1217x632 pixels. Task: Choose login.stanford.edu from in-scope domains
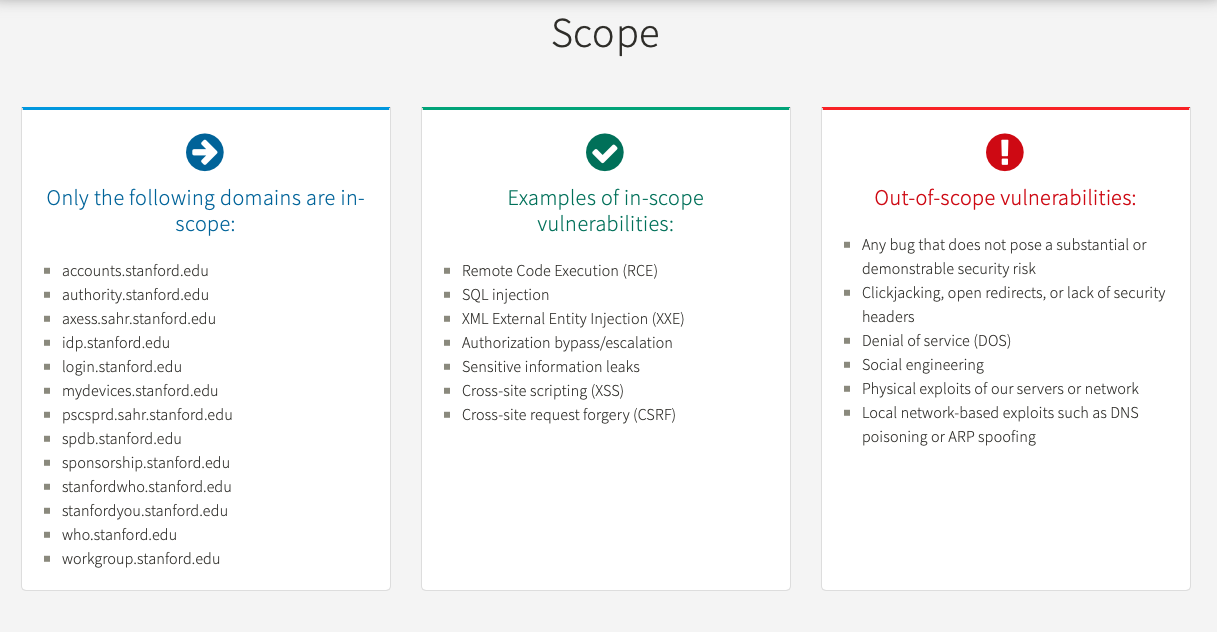(x=122, y=367)
